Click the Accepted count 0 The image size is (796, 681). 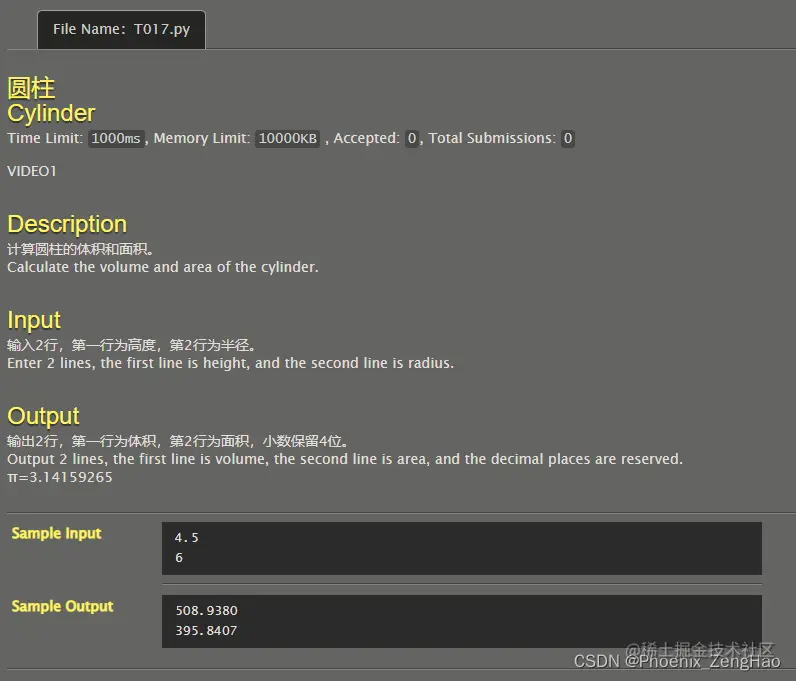(412, 138)
